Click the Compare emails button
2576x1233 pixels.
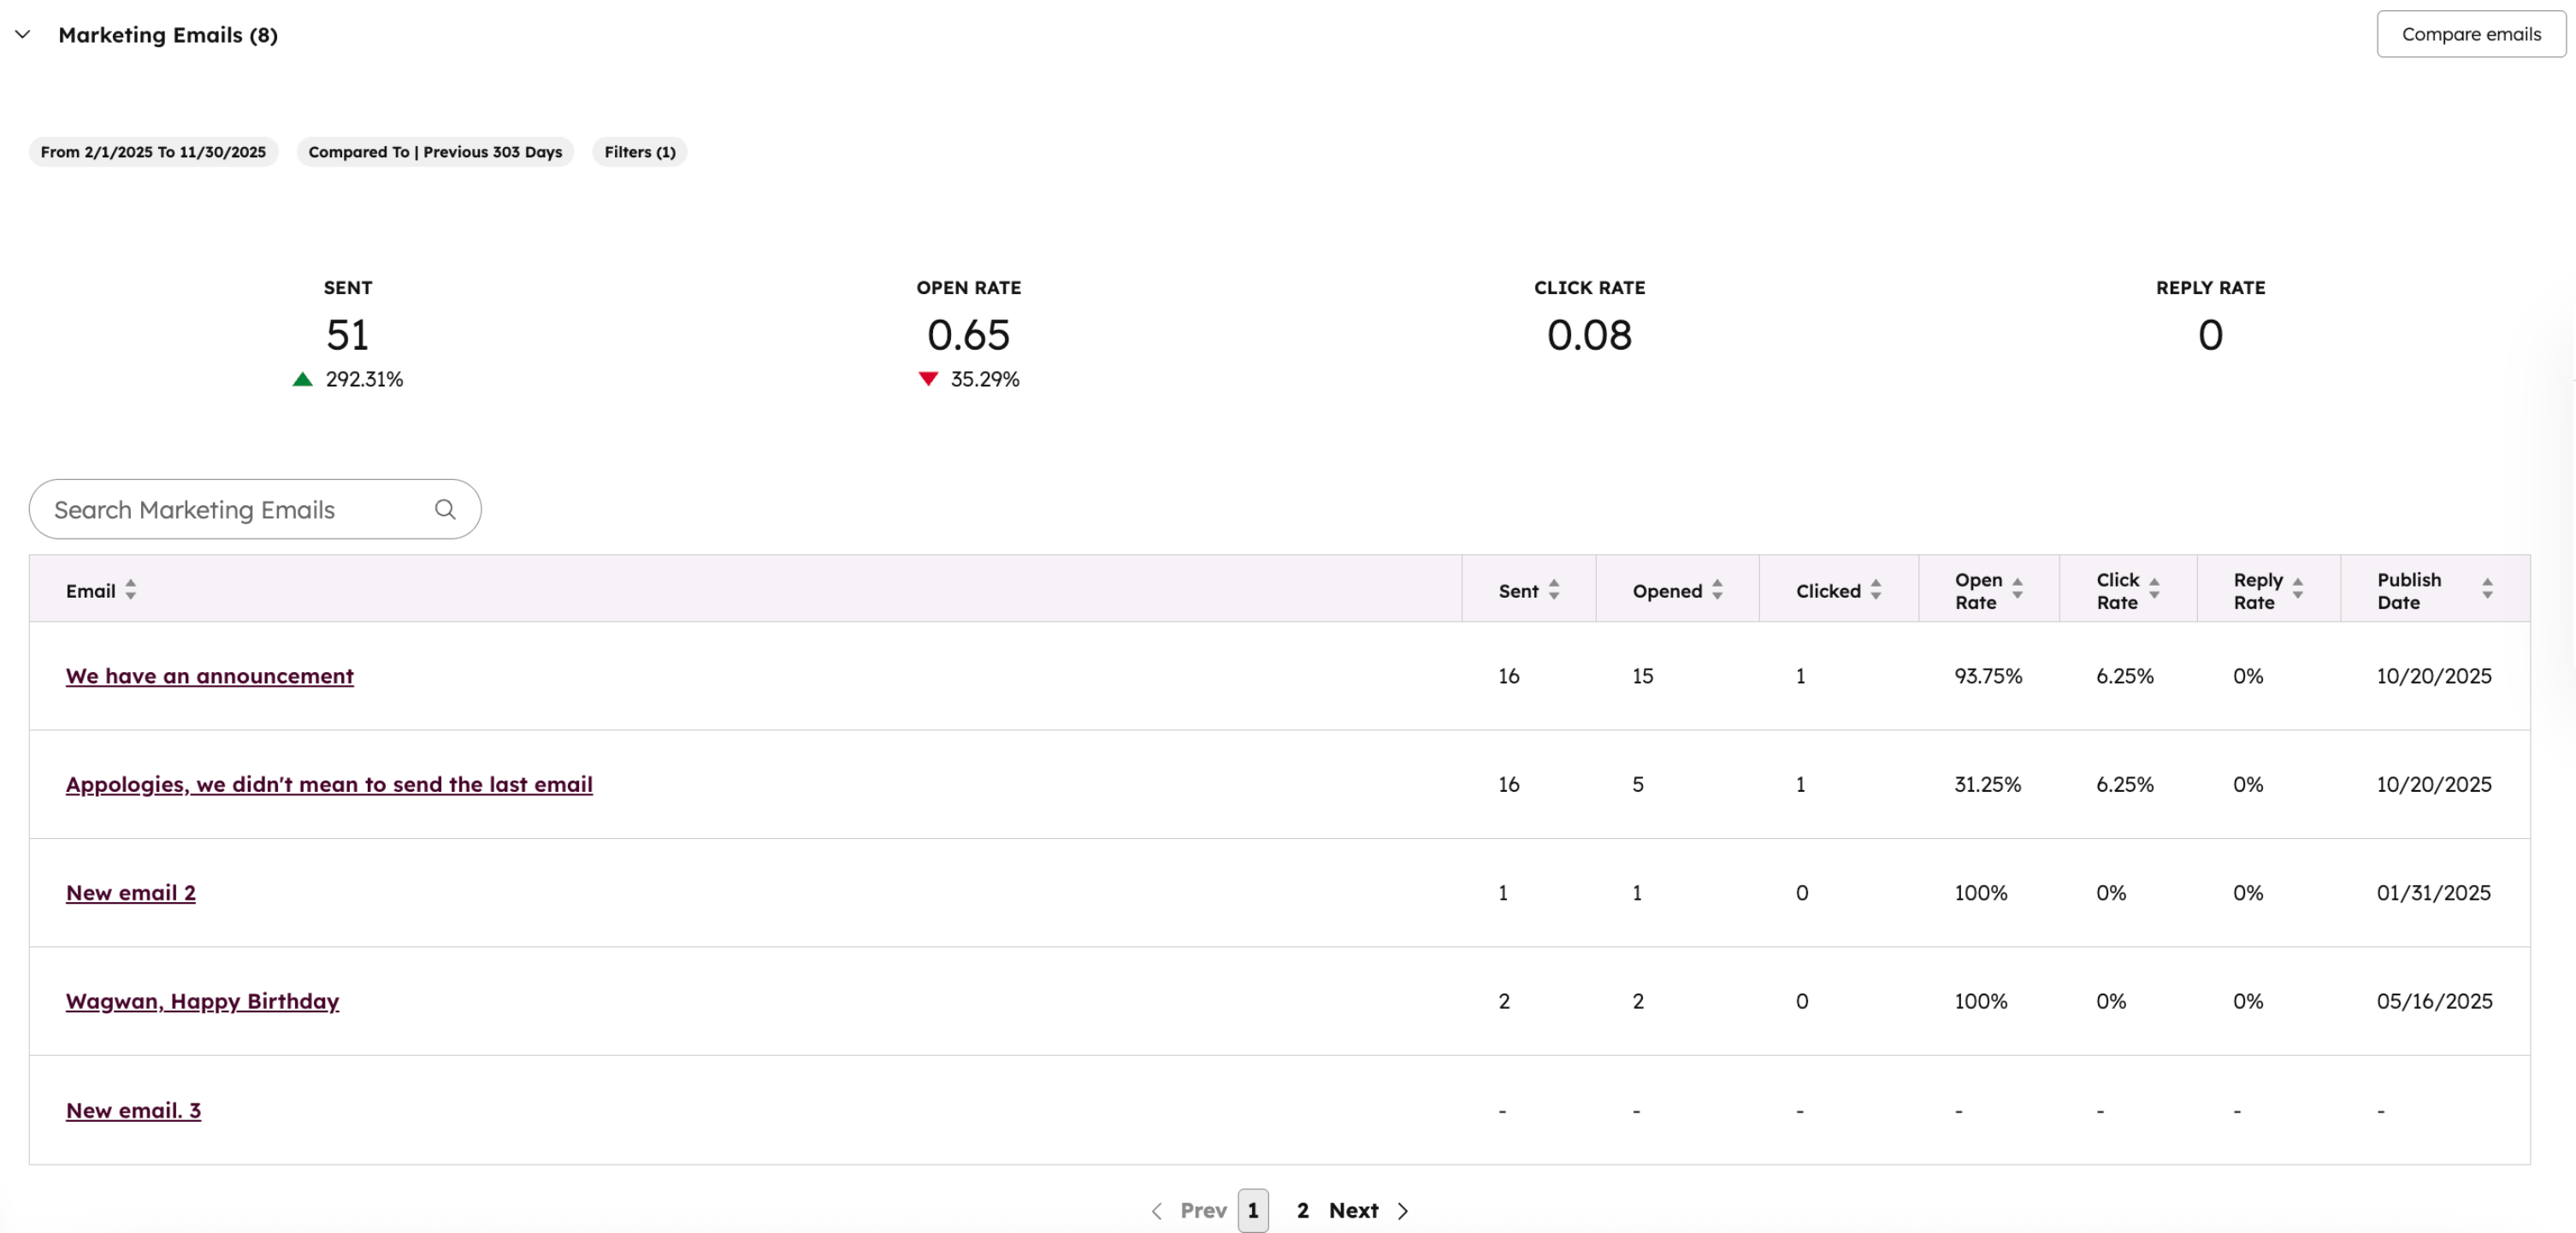2470,34
